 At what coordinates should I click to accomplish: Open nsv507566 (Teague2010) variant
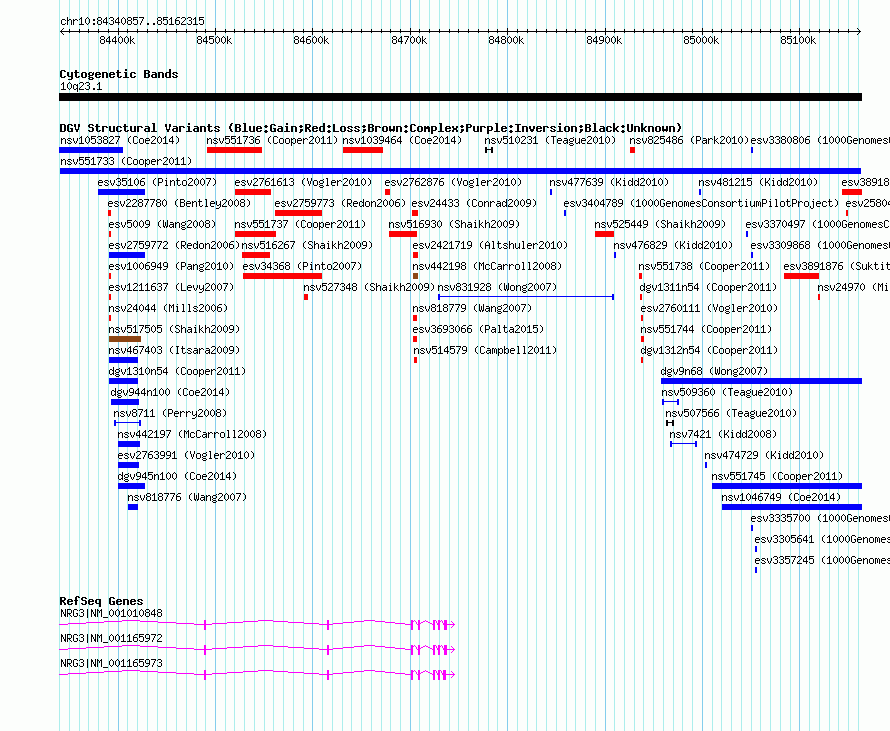[x=731, y=413]
